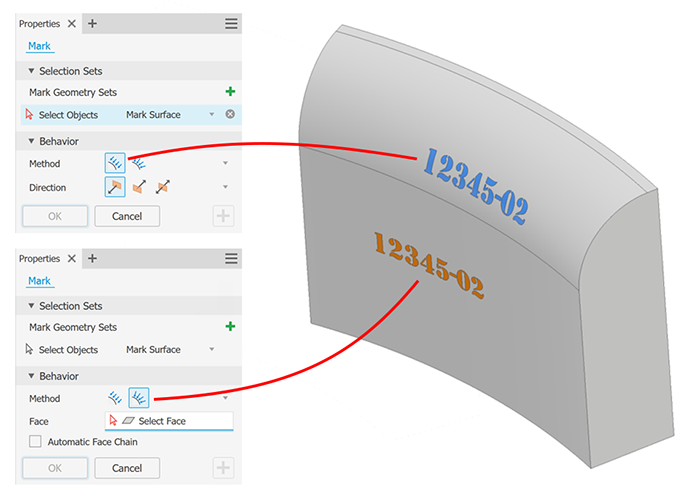Open hamburger menu of upper Properties panel

click(x=231, y=24)
